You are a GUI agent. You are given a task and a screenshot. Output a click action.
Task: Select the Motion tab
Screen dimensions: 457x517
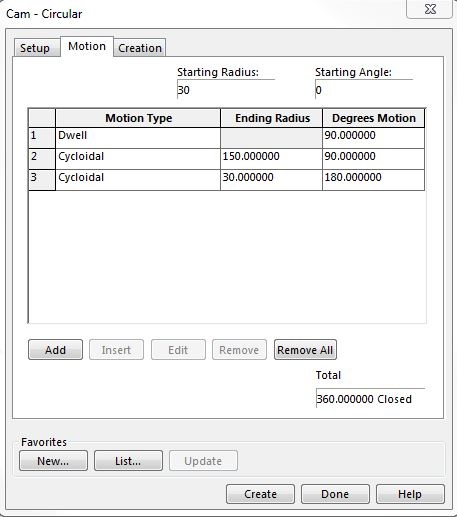(x=87, y=46)
